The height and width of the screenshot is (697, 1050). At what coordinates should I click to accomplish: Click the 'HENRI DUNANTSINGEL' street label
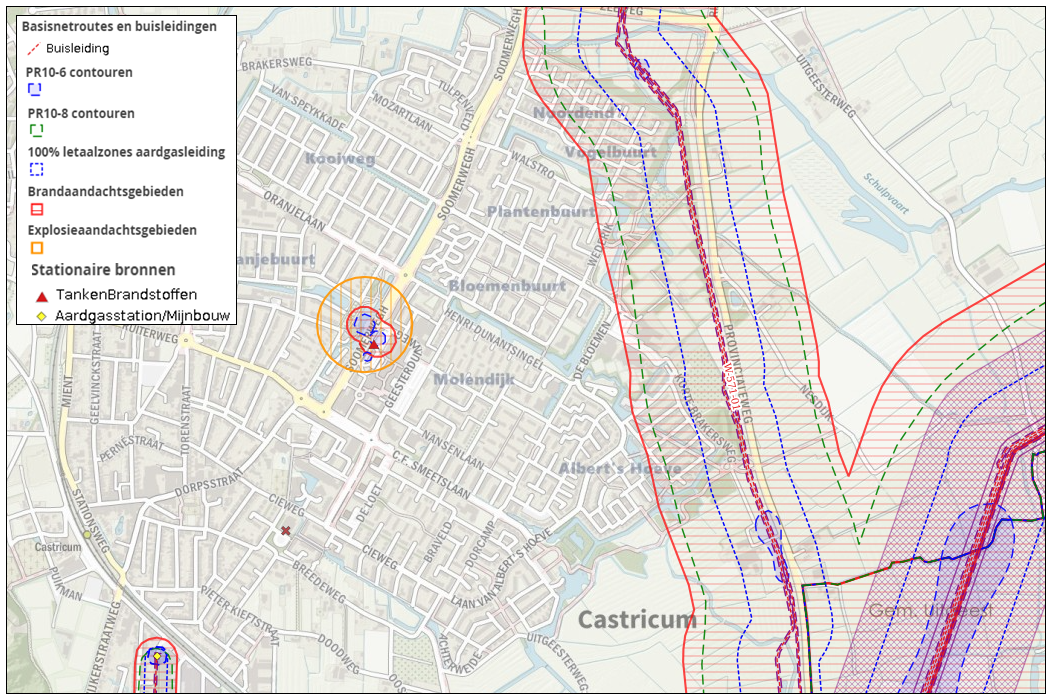(494, 339)
